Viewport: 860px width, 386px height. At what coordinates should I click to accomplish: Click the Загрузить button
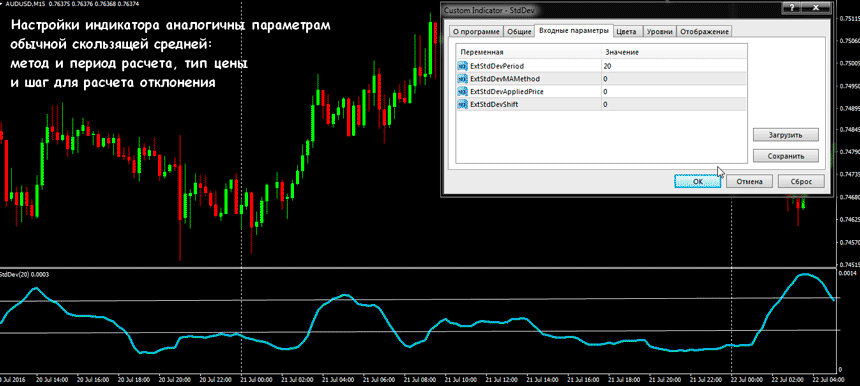coord(786,134)
